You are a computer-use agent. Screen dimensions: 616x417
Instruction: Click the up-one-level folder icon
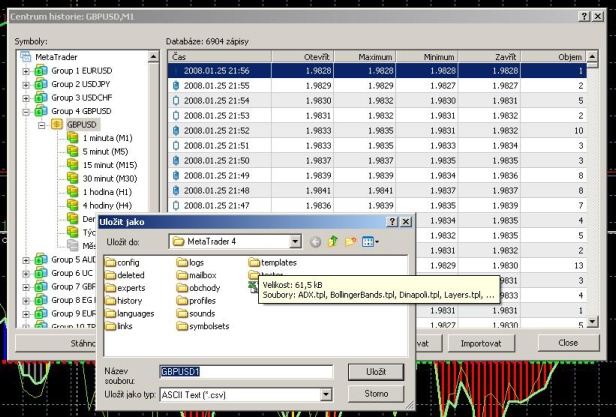tap(332, 241)
